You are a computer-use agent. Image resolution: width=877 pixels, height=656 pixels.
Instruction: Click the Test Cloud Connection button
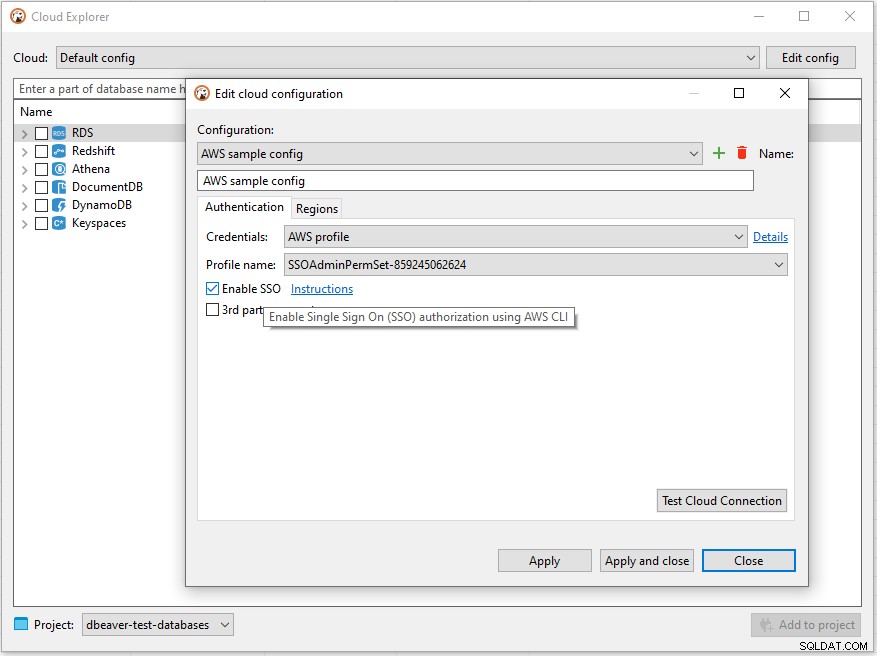coord(722,501)
